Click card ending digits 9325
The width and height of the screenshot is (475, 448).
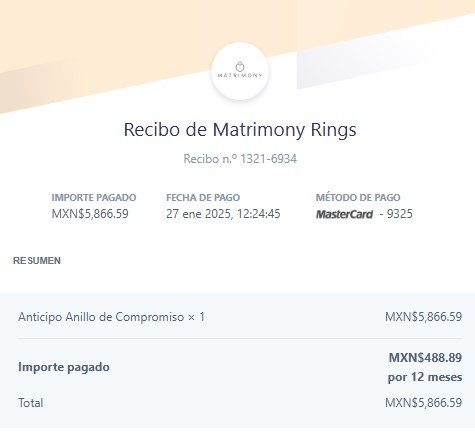(x=400, y=214)
